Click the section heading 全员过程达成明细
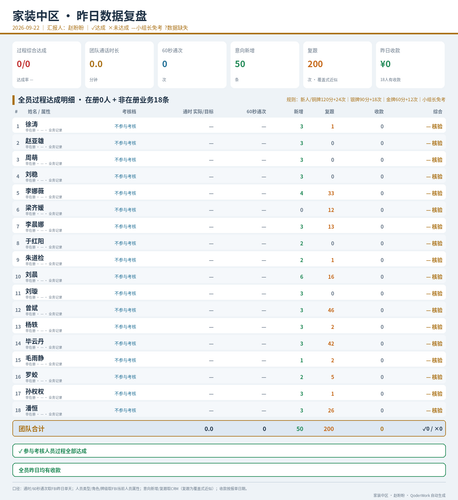Screen dimensions: 458x500 pos(46,100)
